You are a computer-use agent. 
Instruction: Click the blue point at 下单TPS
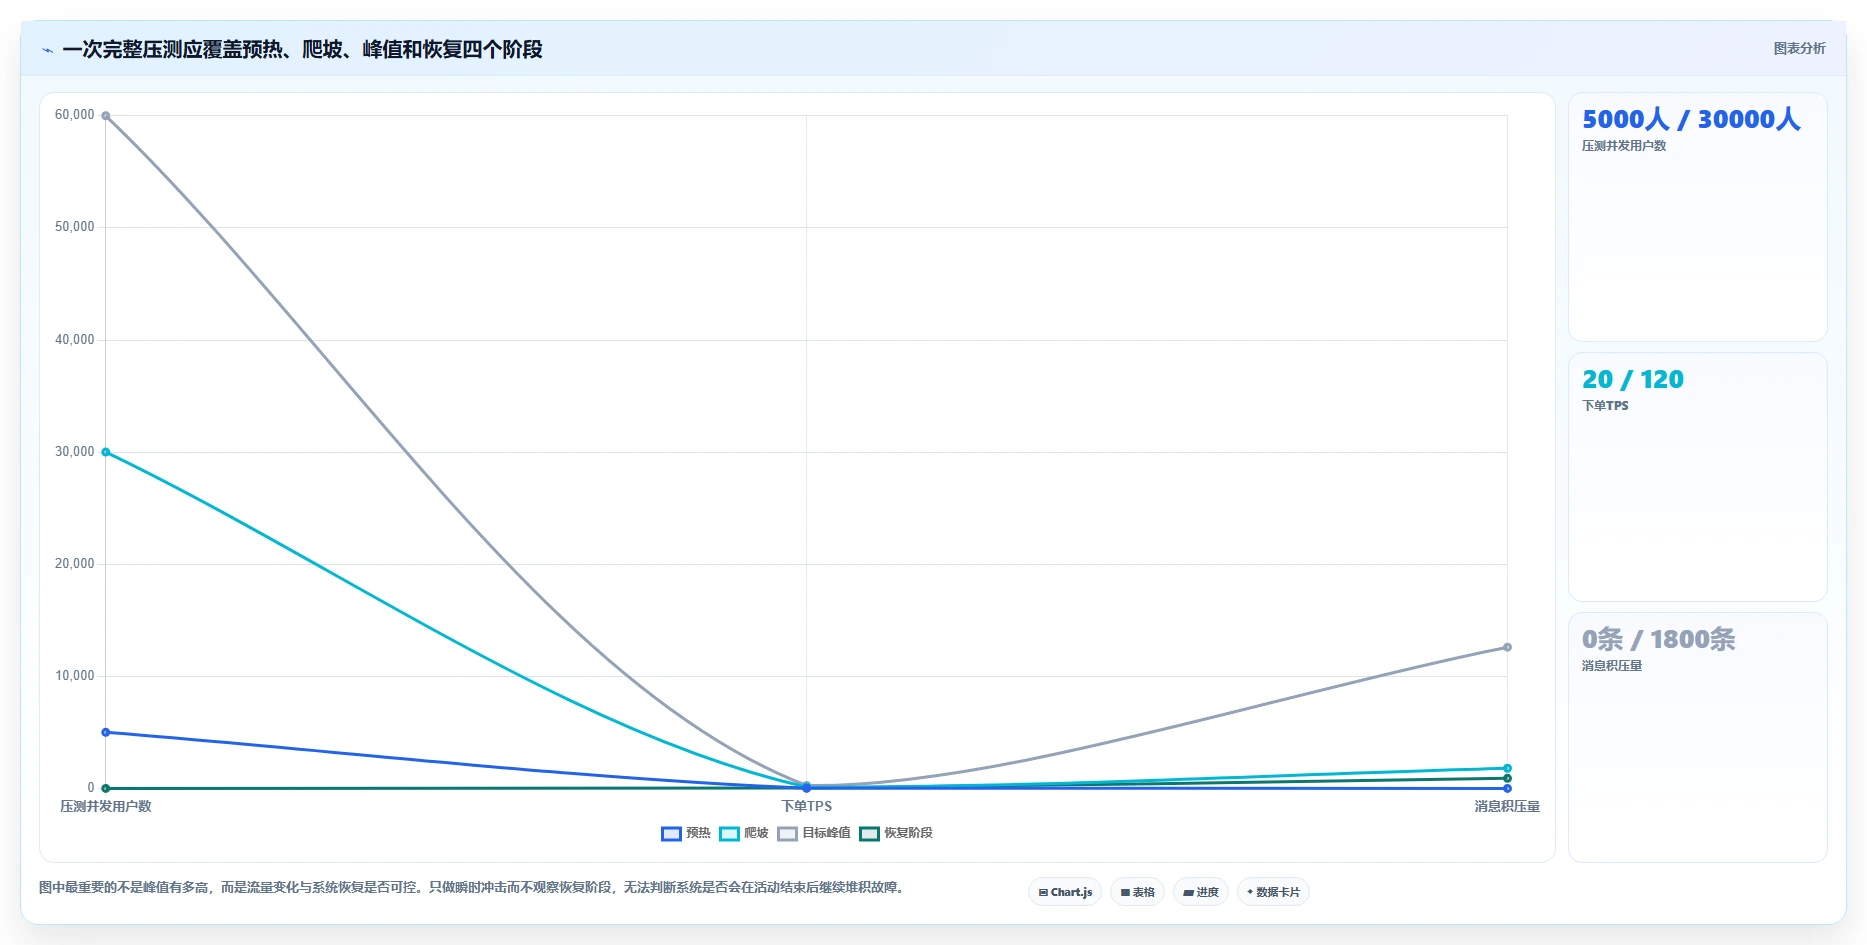[x=806, y=788]
